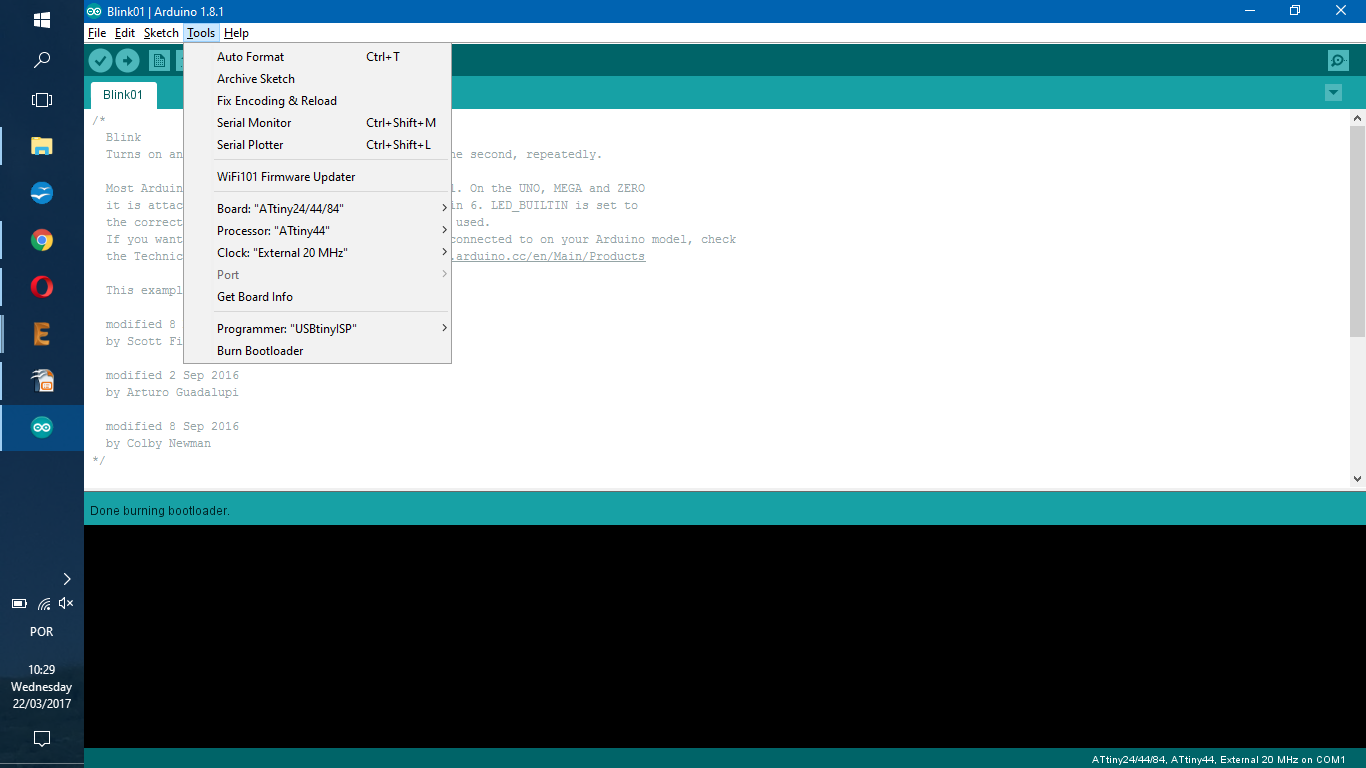Click Burn Bootloader
This screenshot has height=768, width=1366.
coord(317,351)
